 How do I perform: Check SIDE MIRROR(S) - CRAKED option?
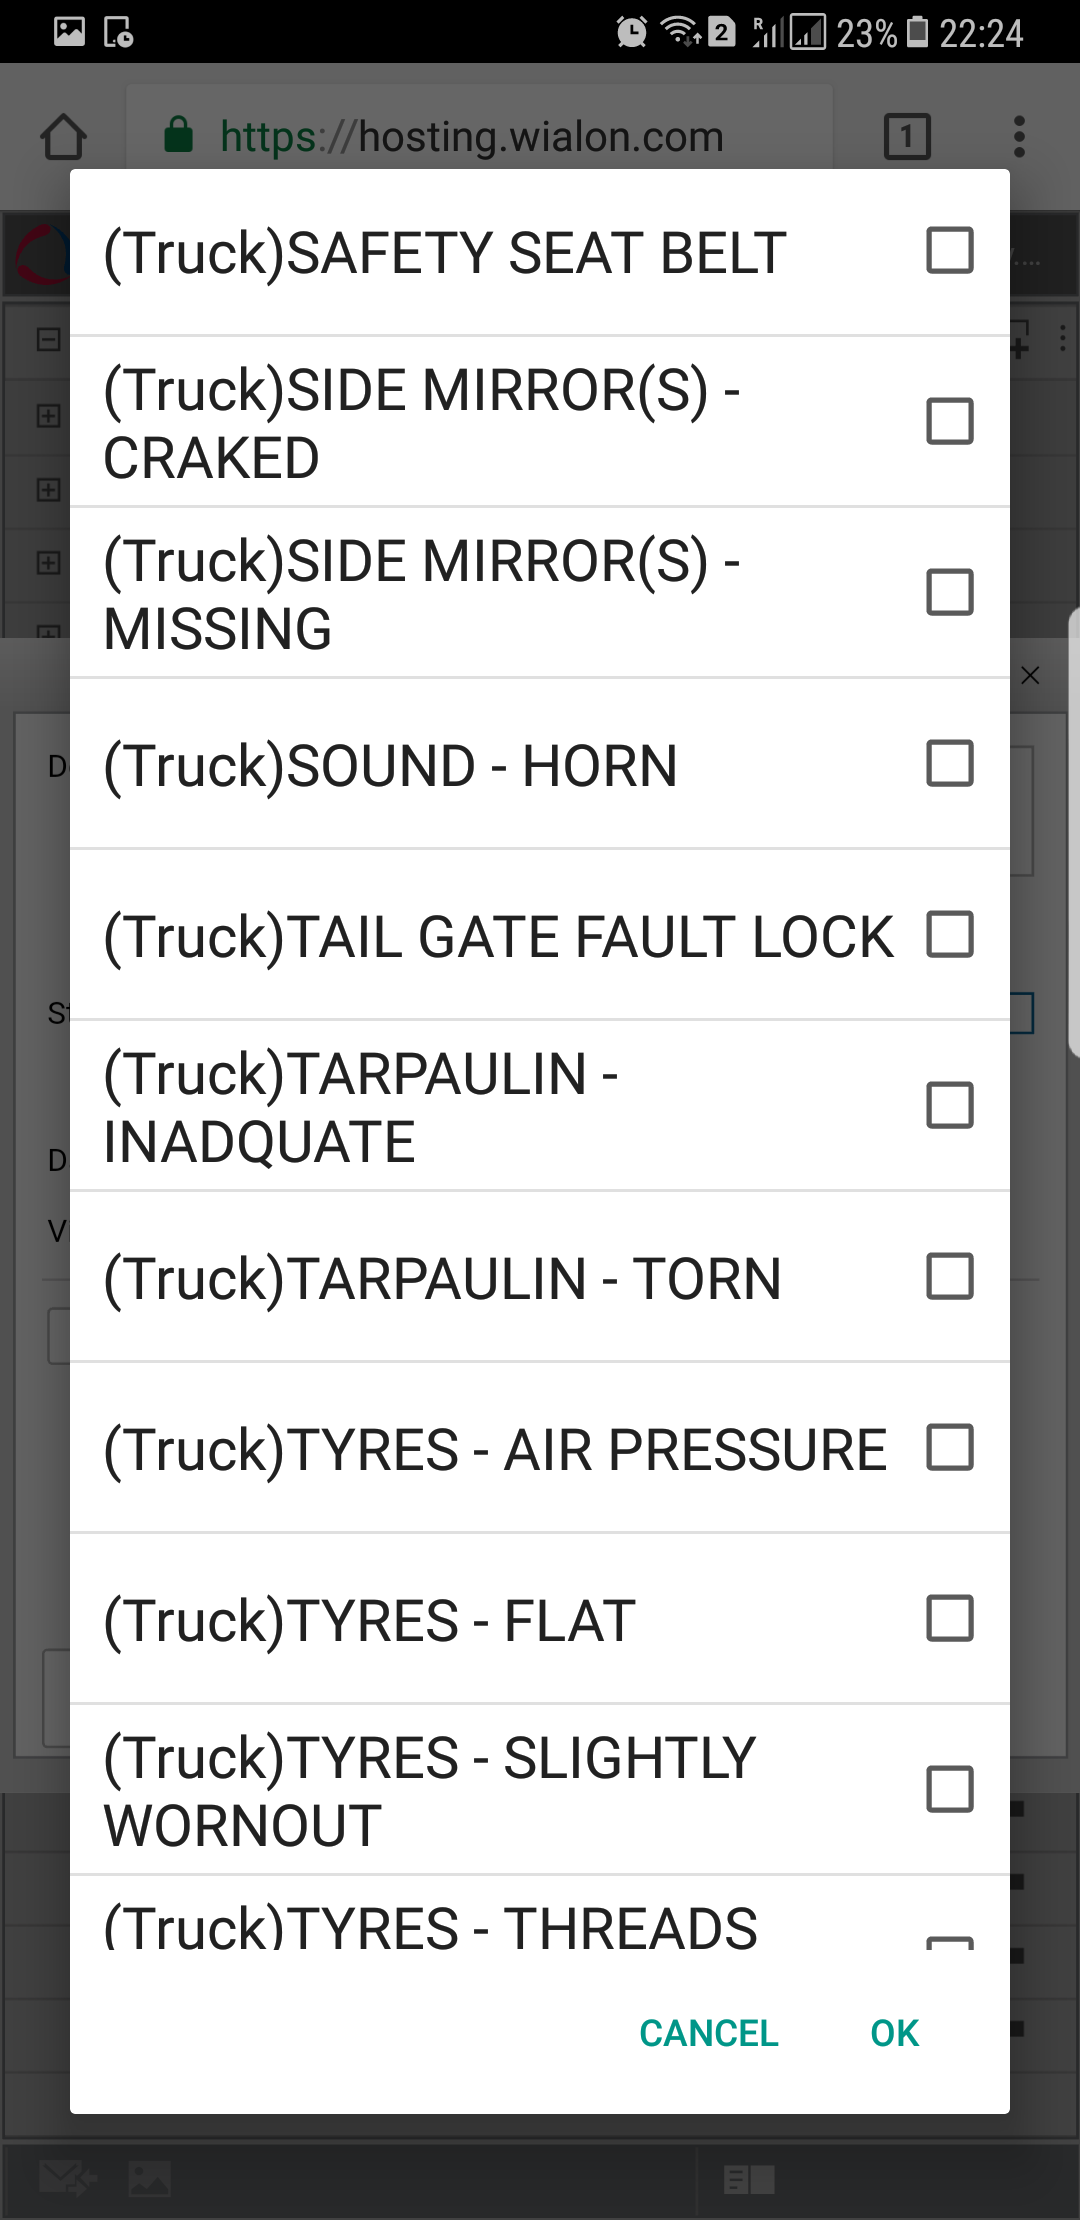point(949,421)
